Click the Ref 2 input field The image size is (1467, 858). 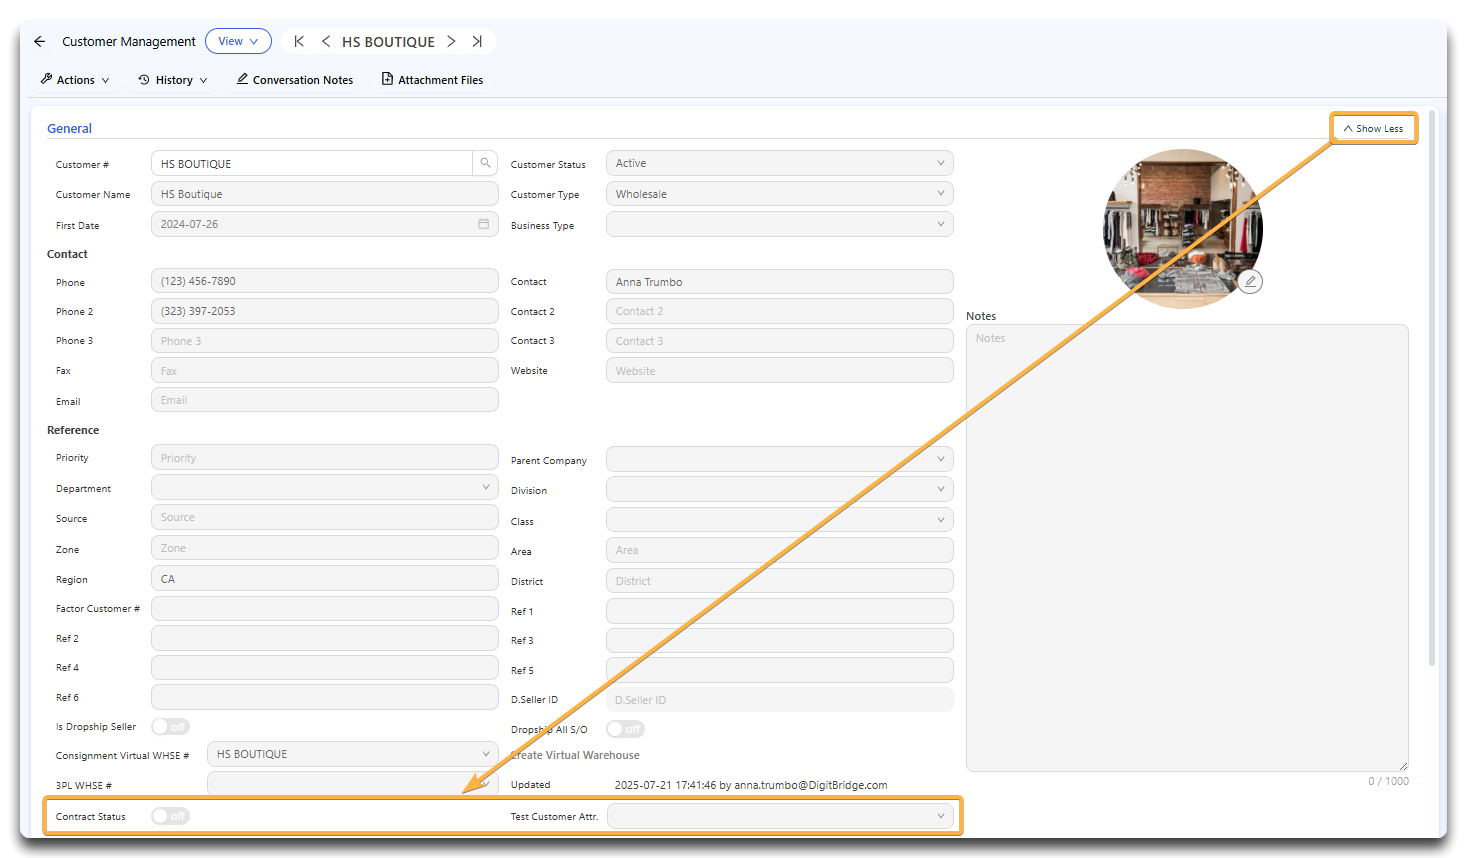[x=325, y=638]
